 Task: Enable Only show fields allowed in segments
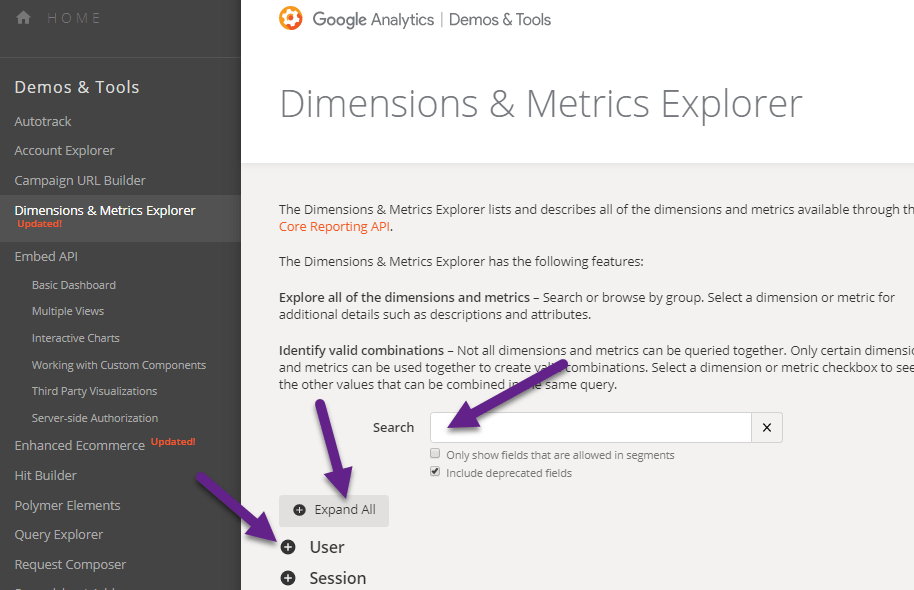435,454
